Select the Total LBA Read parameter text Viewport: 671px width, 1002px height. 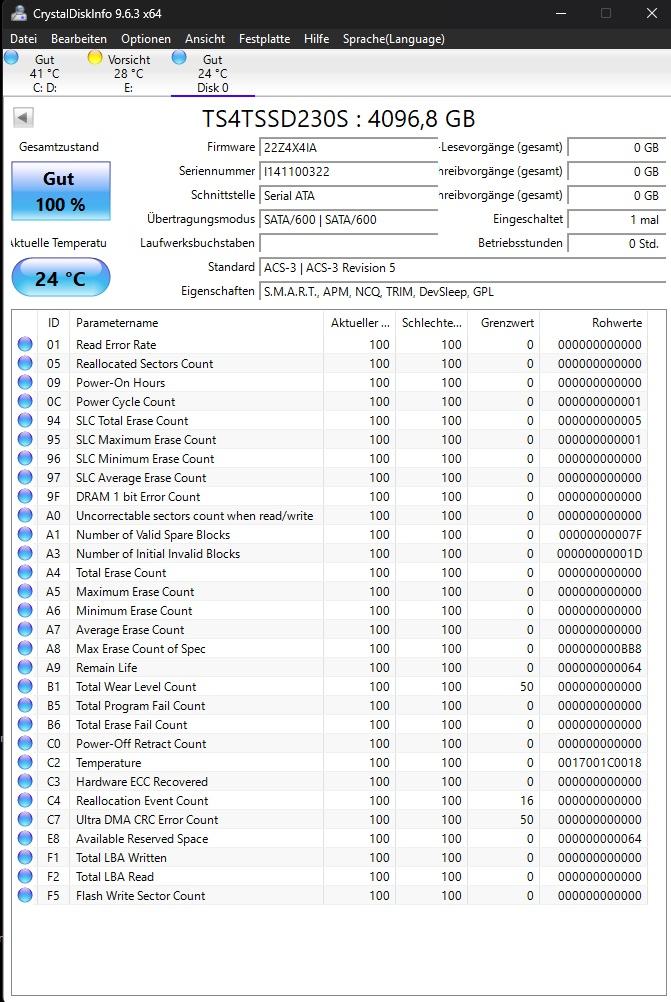(x=114, y=877)
